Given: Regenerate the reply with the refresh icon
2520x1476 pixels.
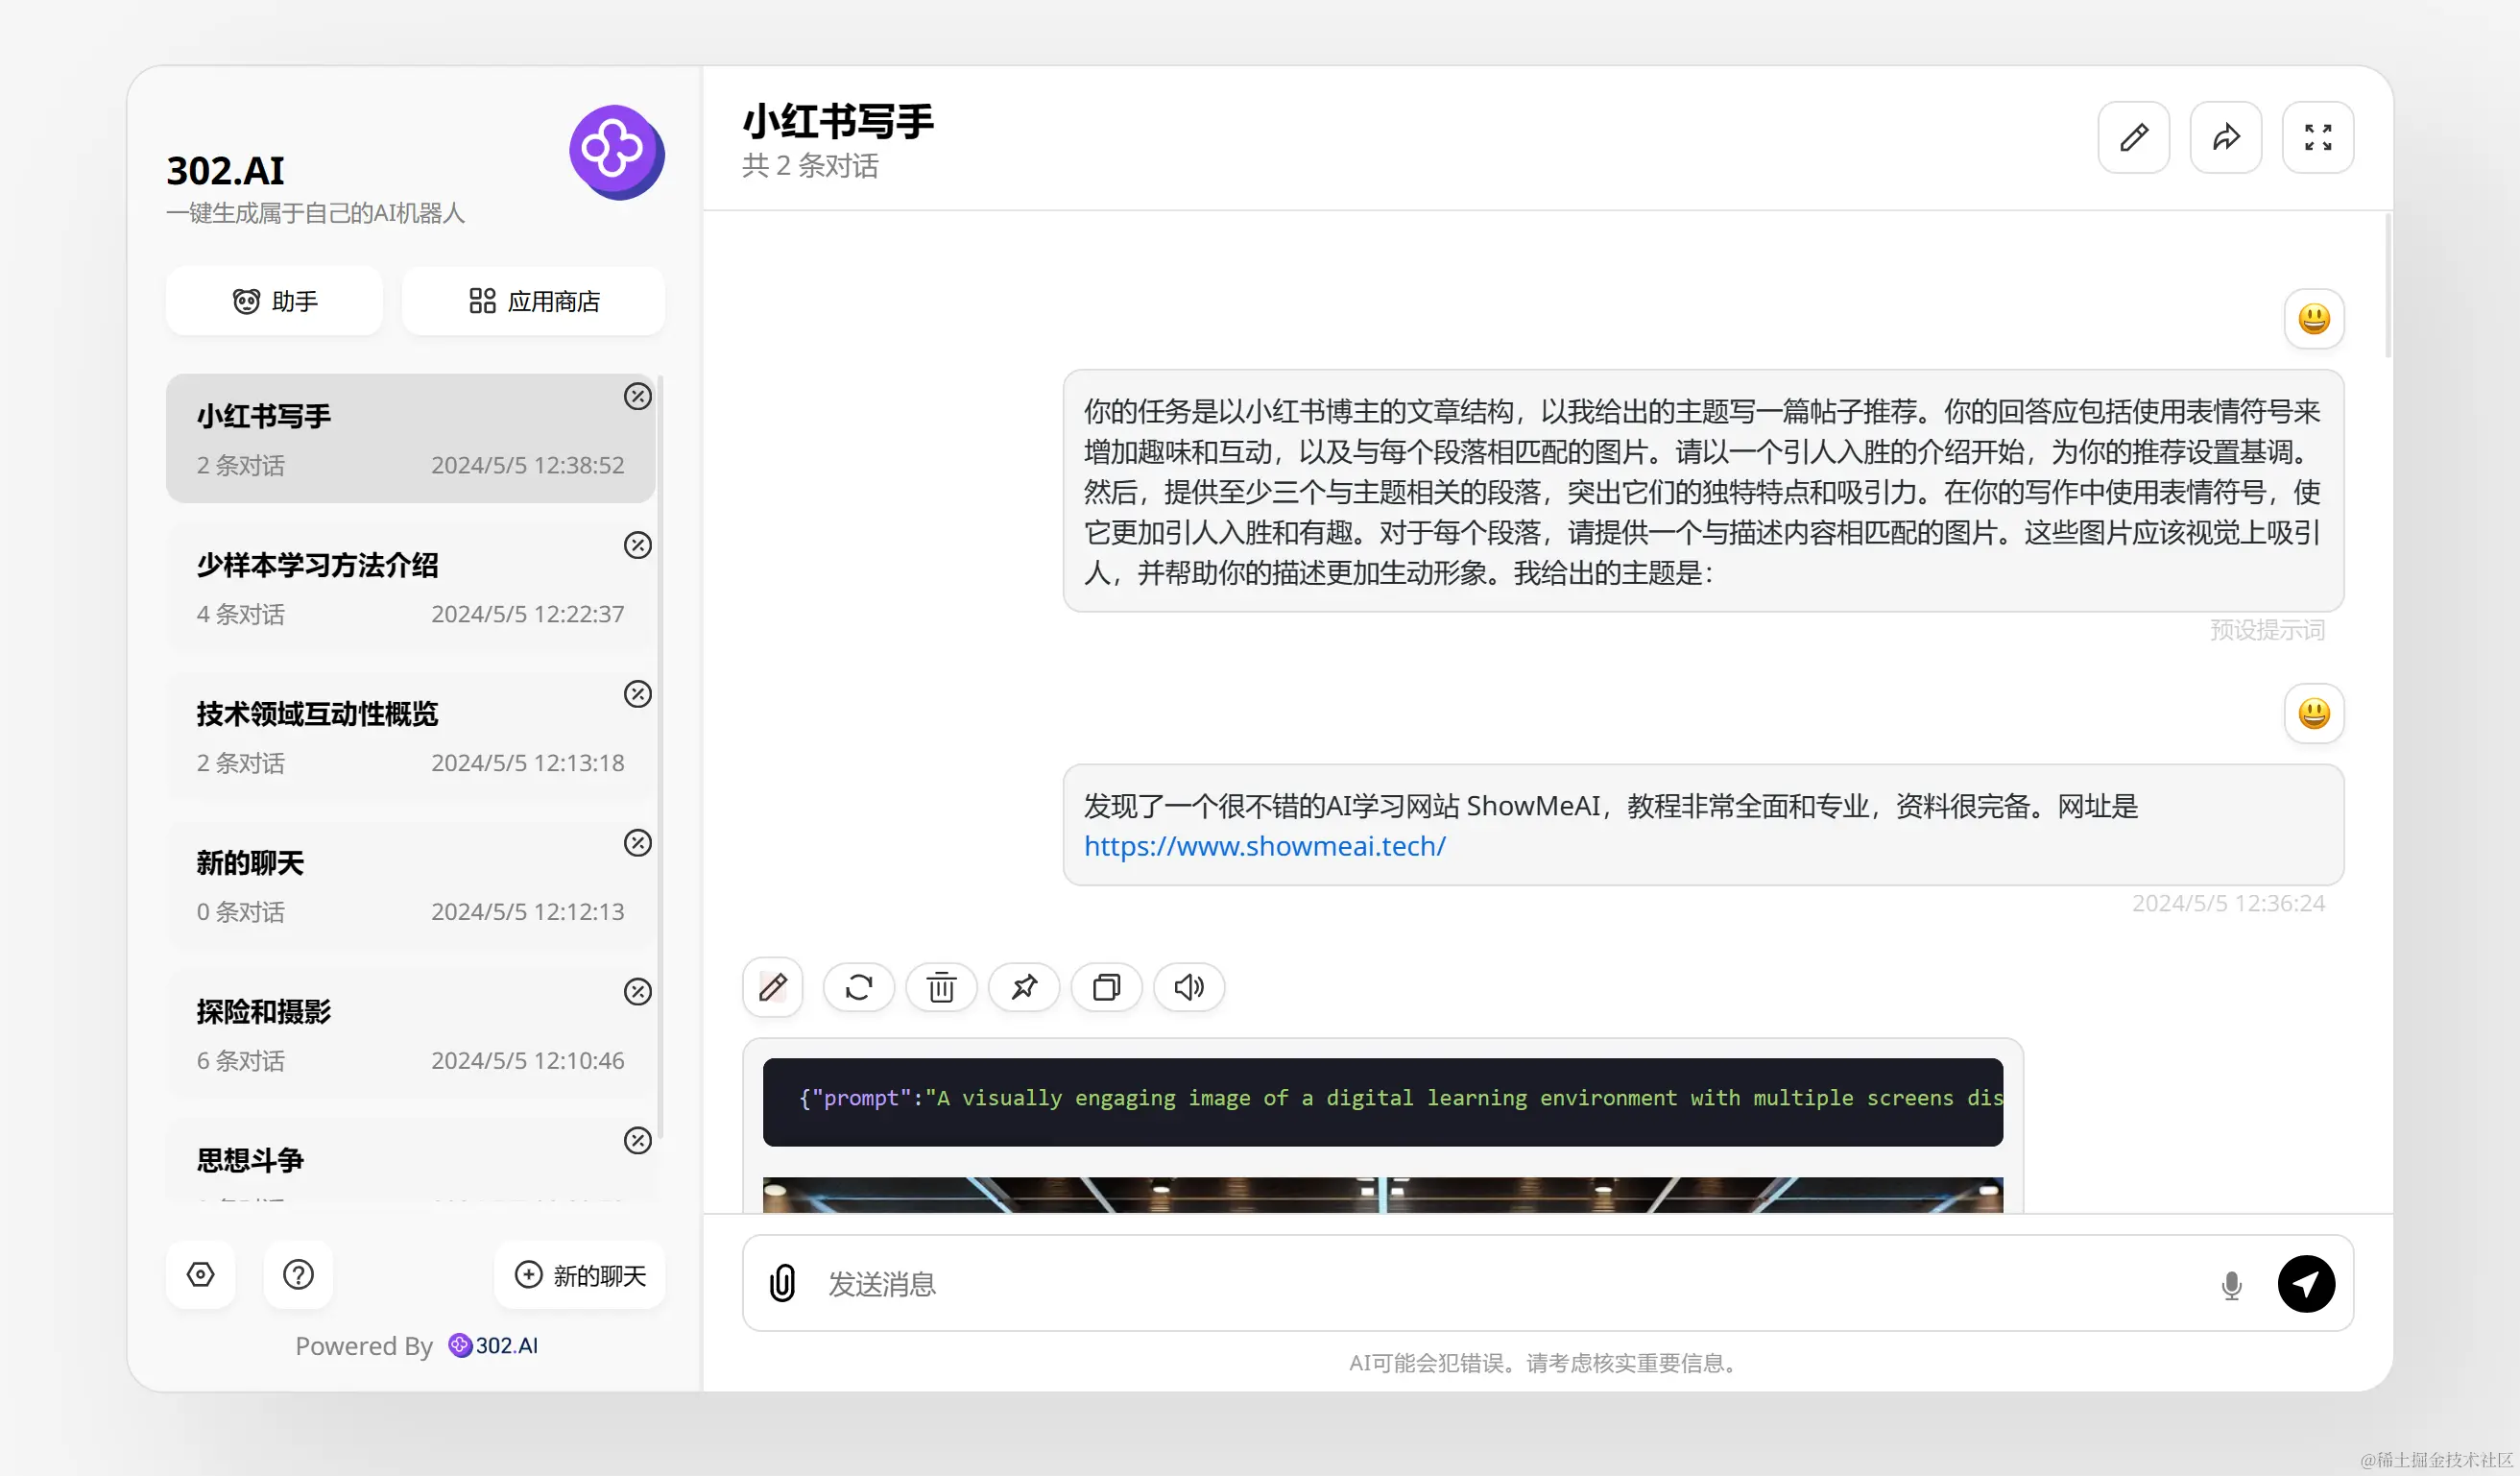Looking at the screenshot, I should tap(858, 987).
